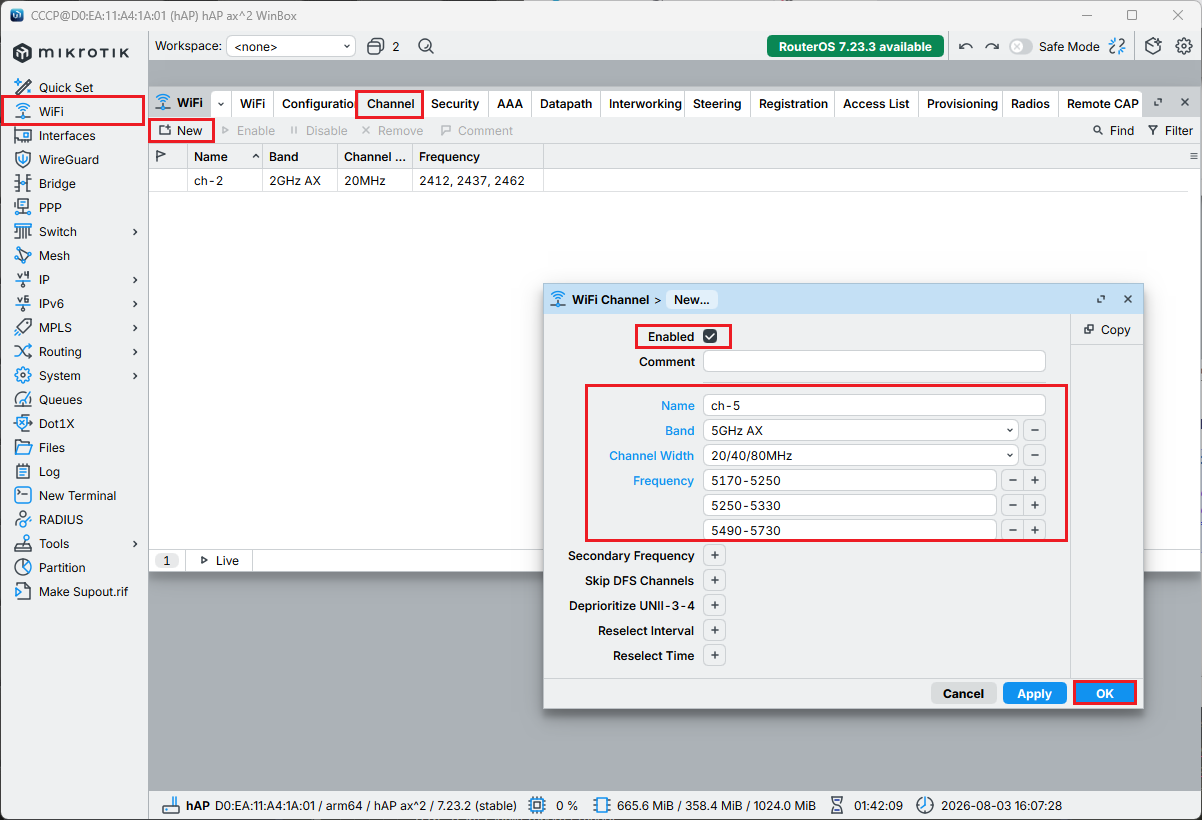
Task: Expand the Workspace dropdown
Action: coord(291,46)
